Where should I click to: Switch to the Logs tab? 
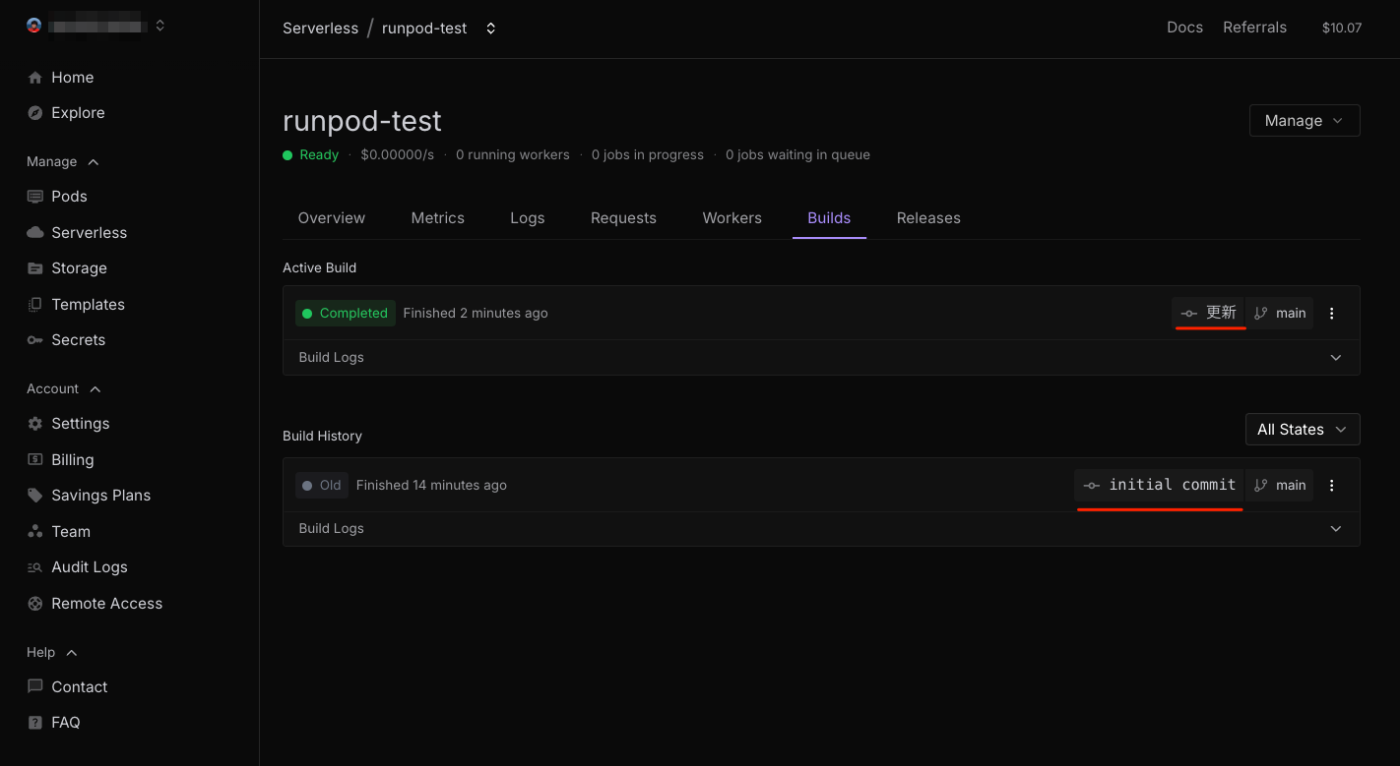coord(527,218)
